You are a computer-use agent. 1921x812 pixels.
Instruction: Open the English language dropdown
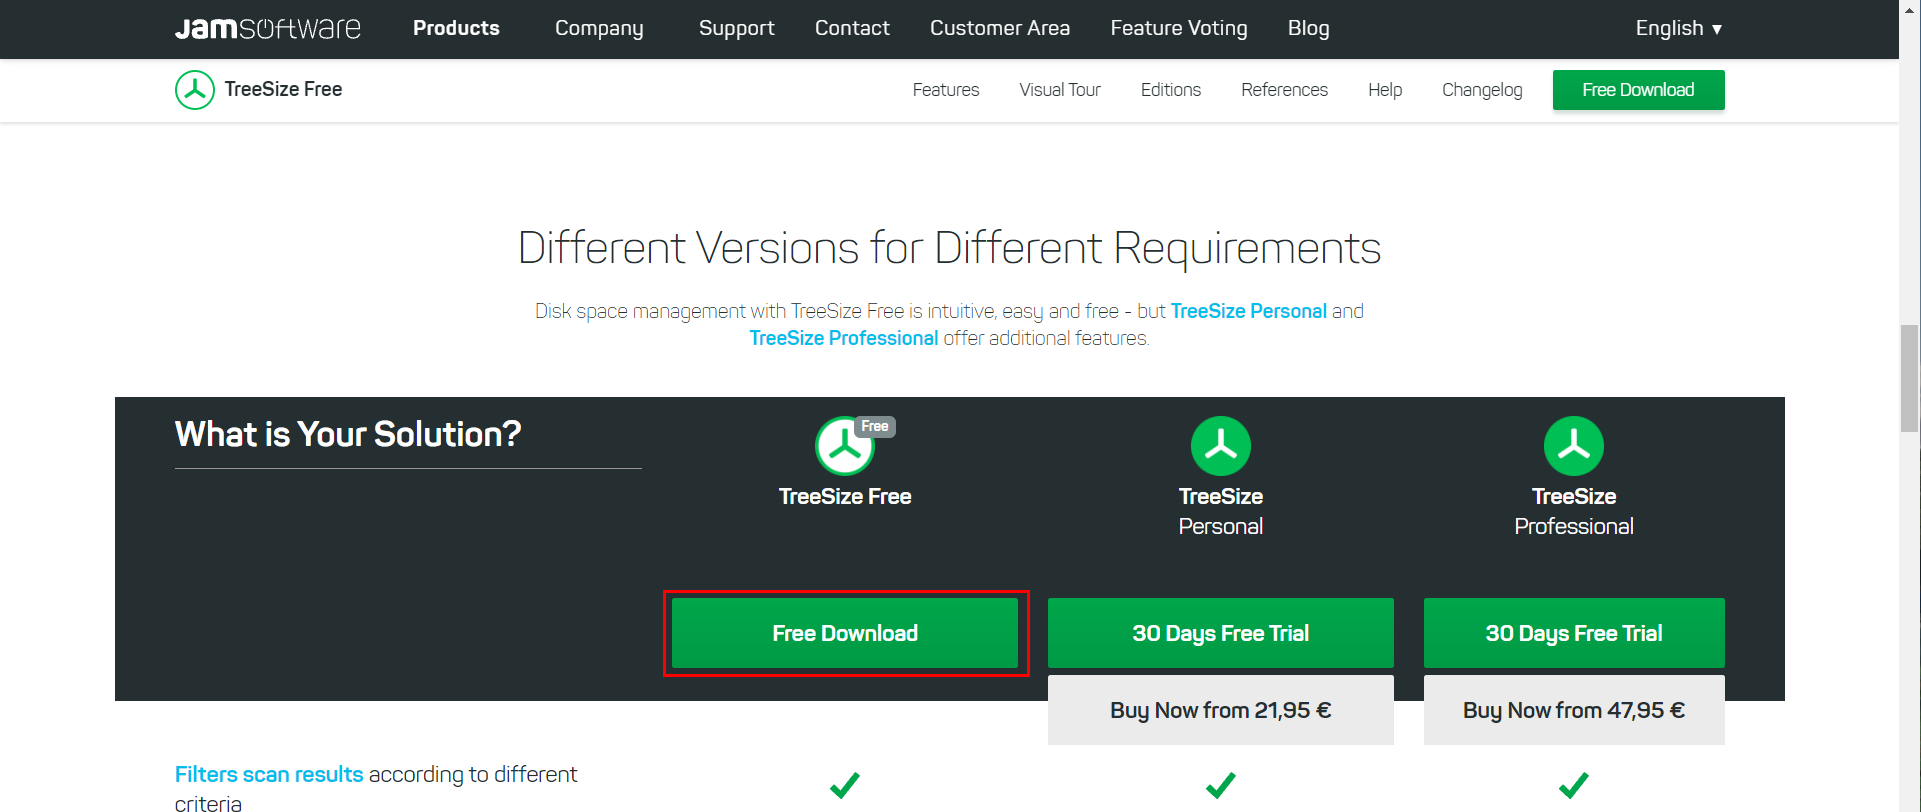pos(1678,28)
